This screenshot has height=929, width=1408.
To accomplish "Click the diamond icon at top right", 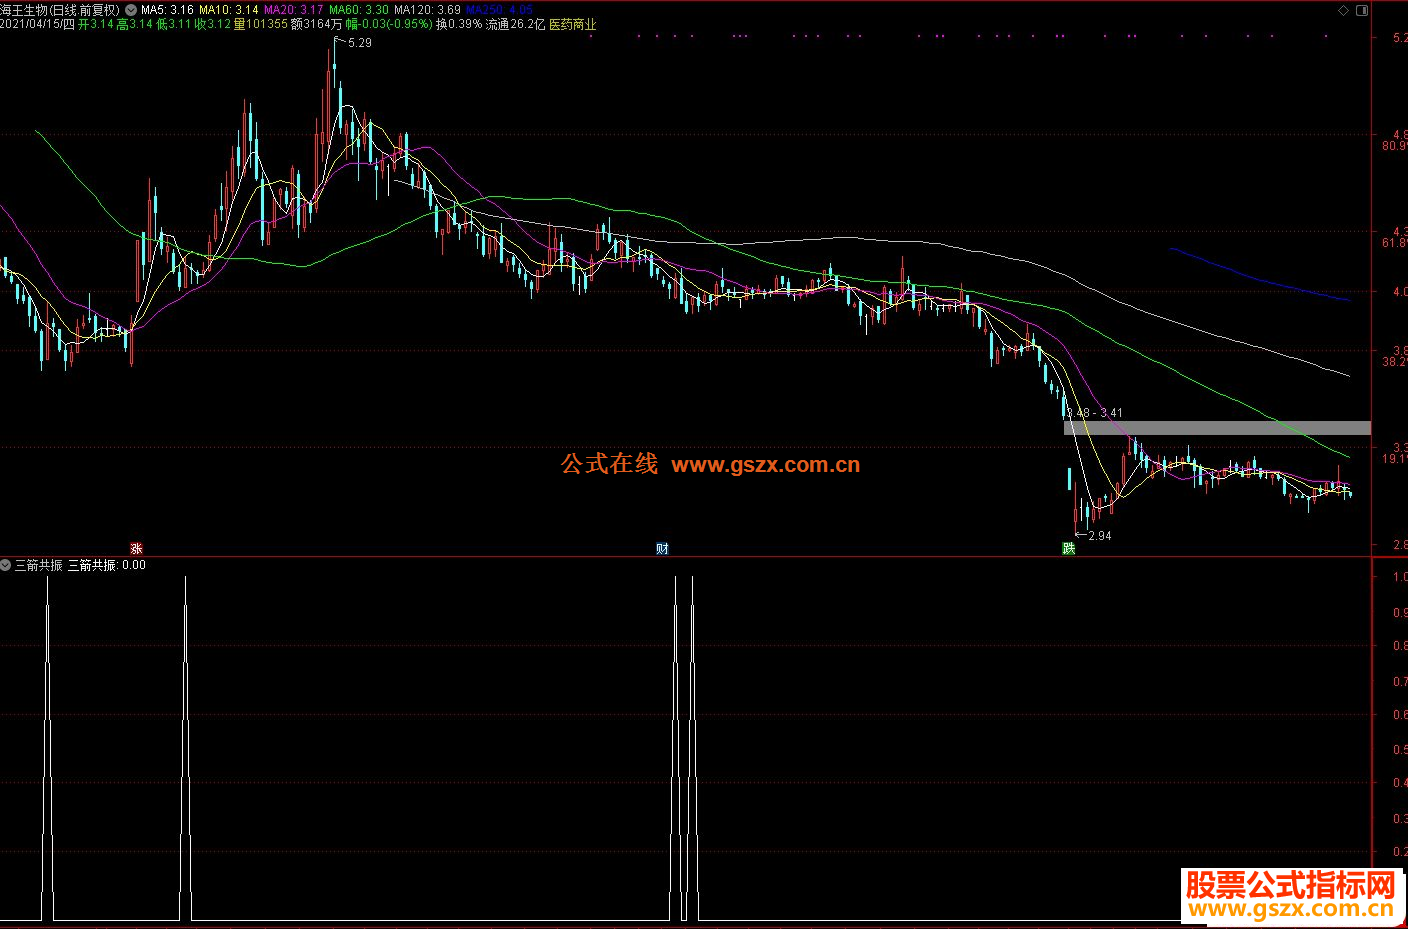I will (x=1343, y=10).
